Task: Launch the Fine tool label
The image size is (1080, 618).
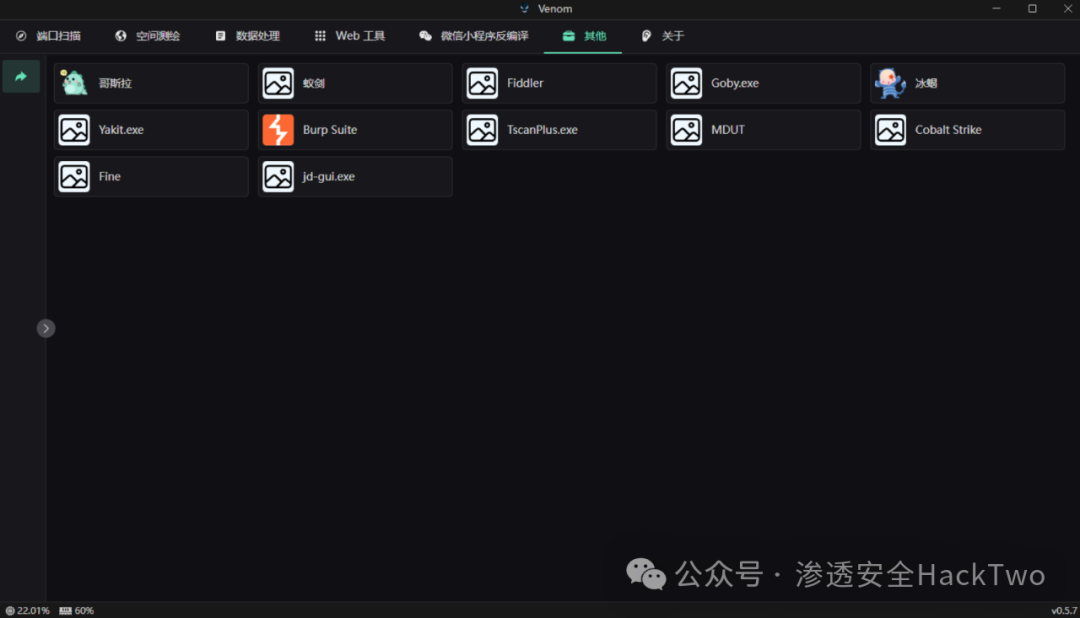Action: pos(110,176)
